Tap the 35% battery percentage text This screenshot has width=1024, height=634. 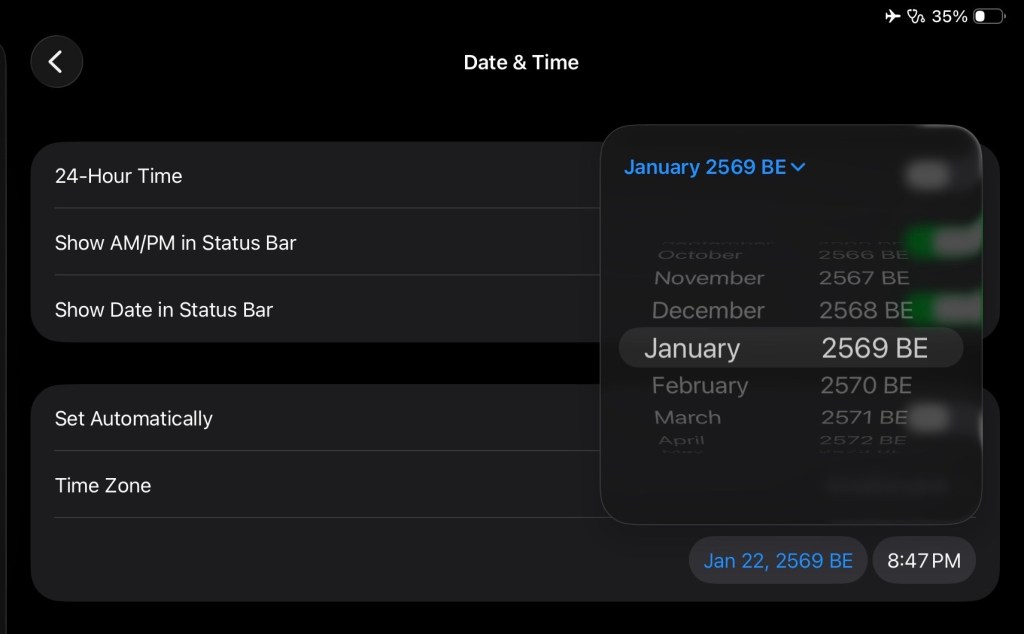click(949, 16)
